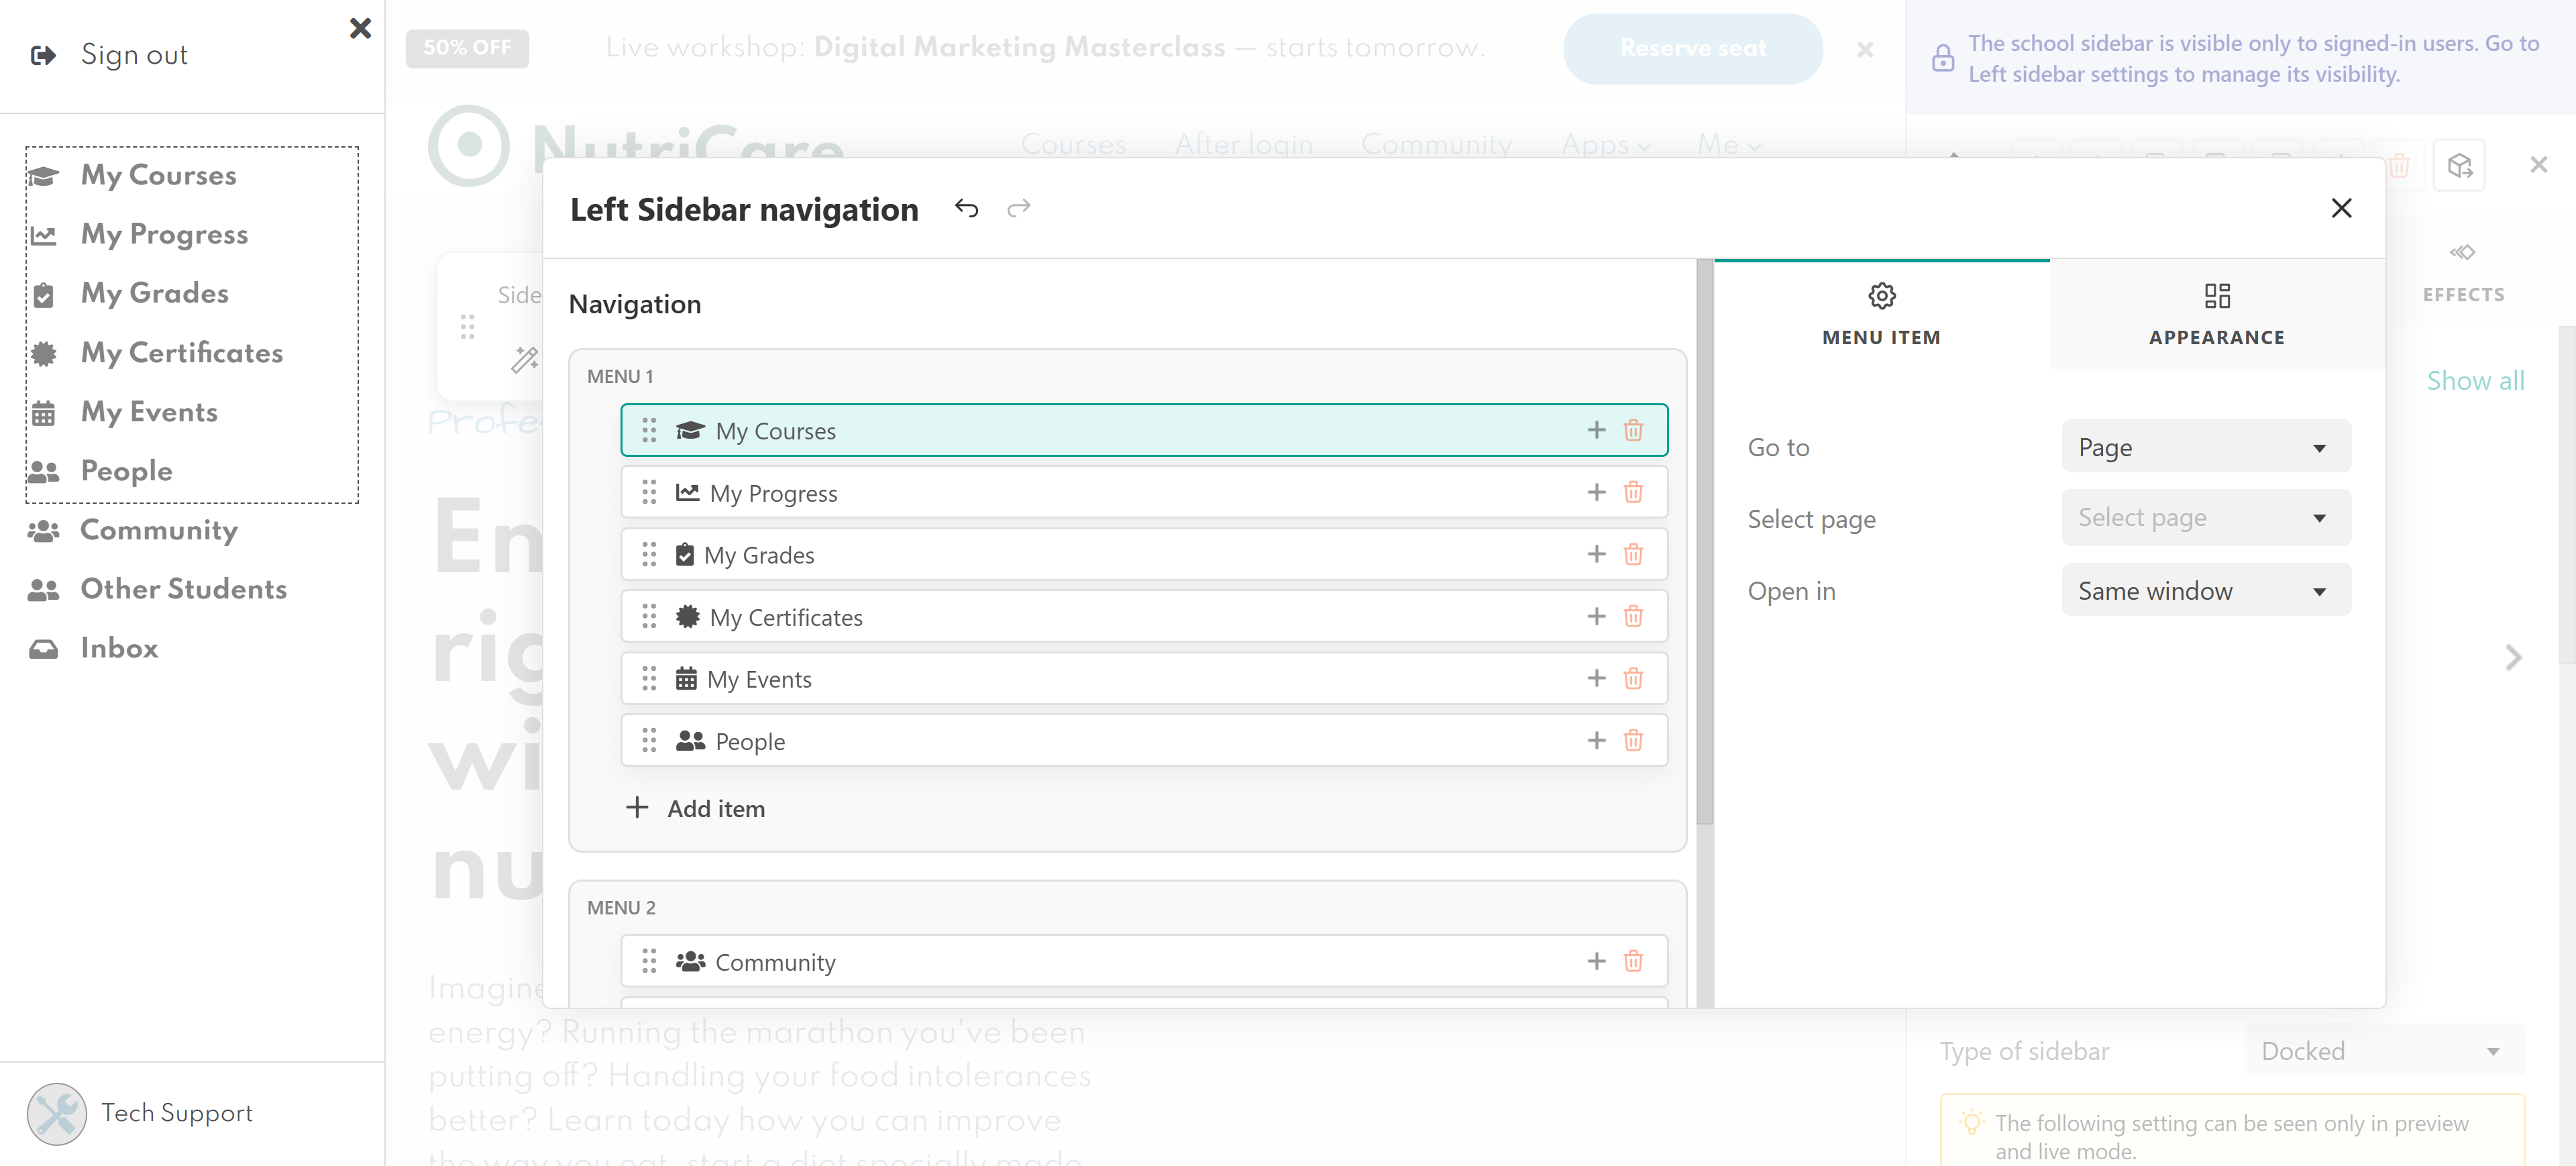The image size is (2576, 1166).
Task: Select the My Progress item in Menu 1
Action: 1144,492
